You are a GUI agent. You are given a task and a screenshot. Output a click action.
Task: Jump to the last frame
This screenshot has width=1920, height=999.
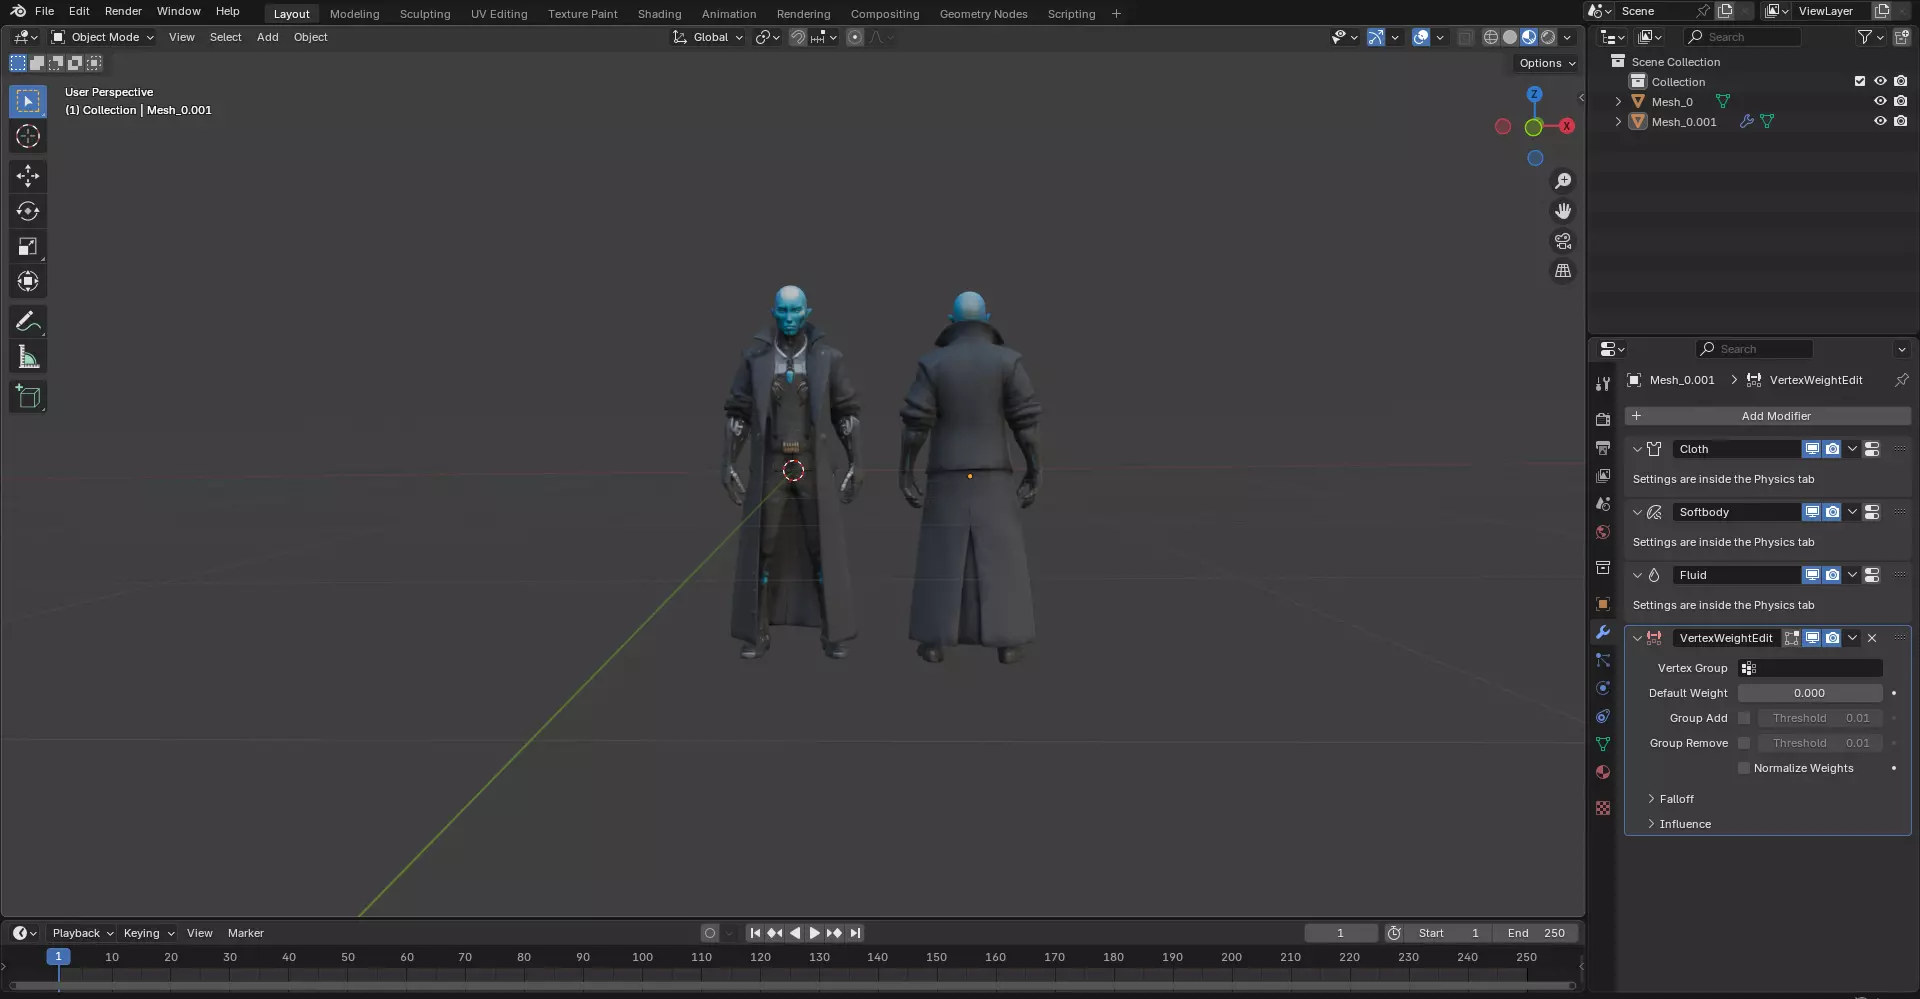tap(855, 933)
